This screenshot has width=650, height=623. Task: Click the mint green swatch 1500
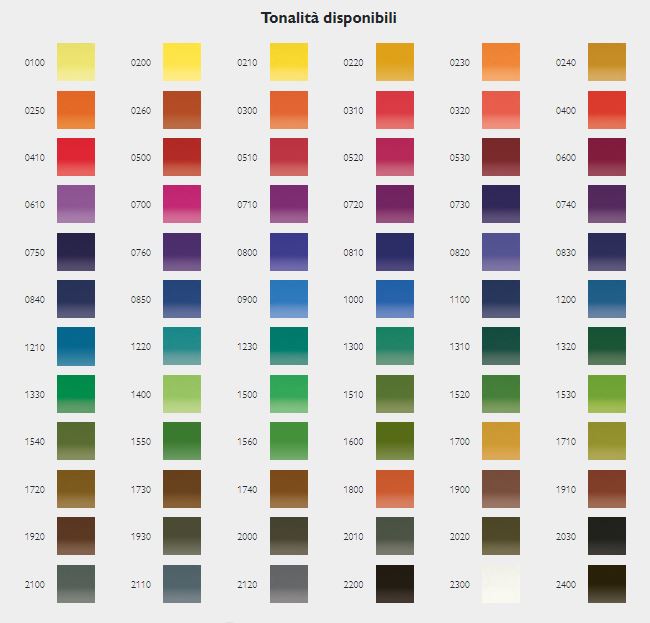289,394
